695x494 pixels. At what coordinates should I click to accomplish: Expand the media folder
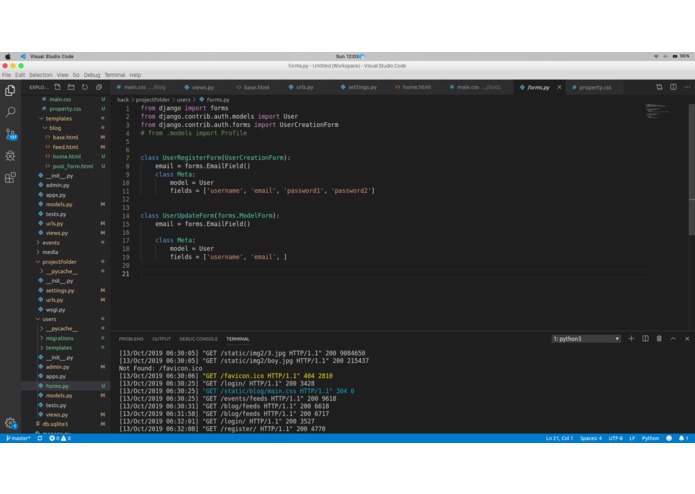point(50,252)
